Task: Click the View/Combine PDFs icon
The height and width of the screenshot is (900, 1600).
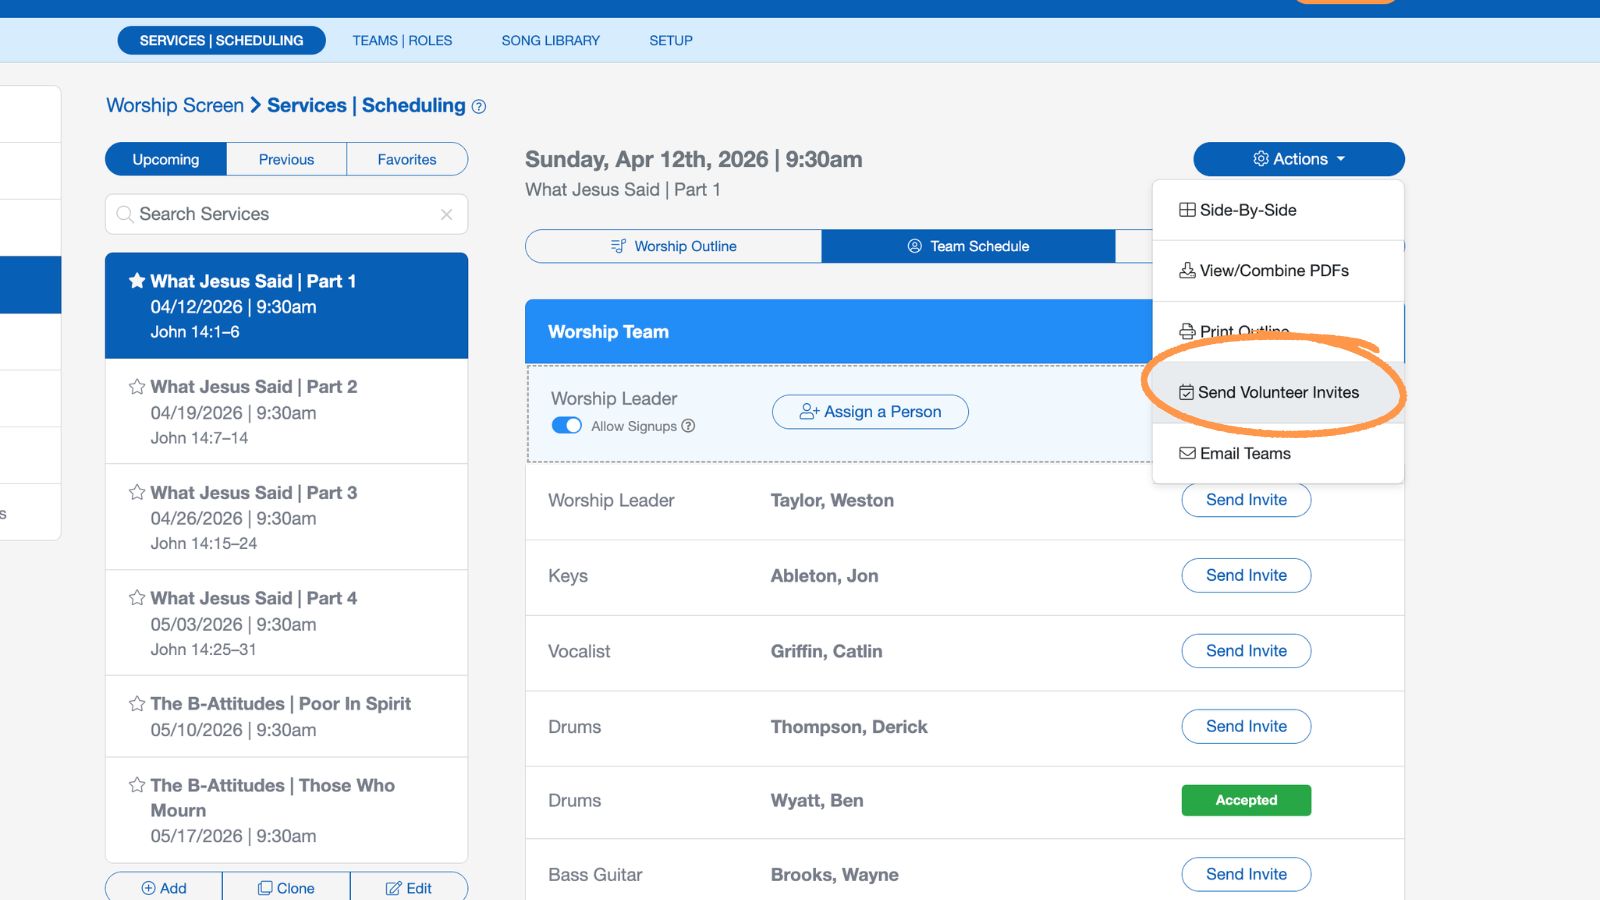Action: coord(1186,270)
